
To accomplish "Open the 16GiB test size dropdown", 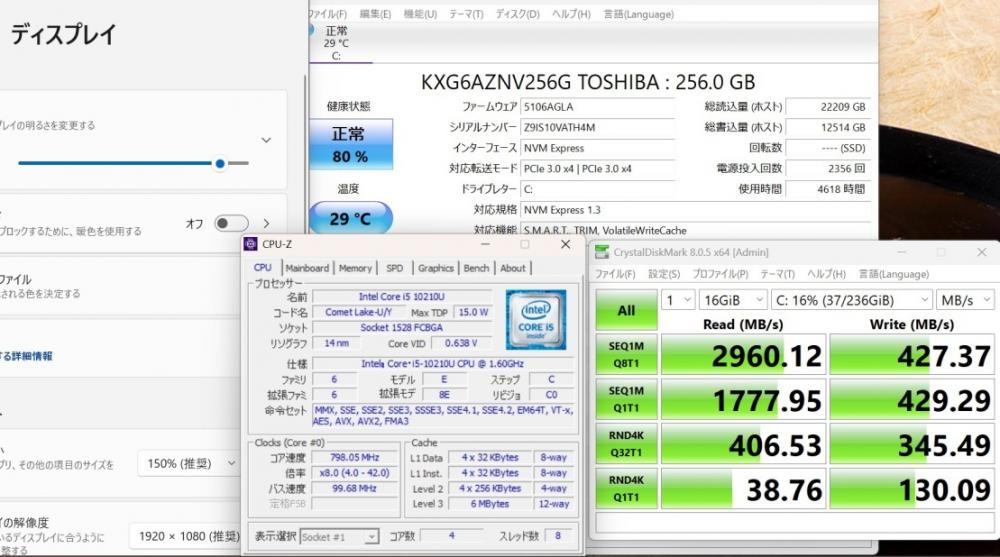I will click(x=733, y=301).
